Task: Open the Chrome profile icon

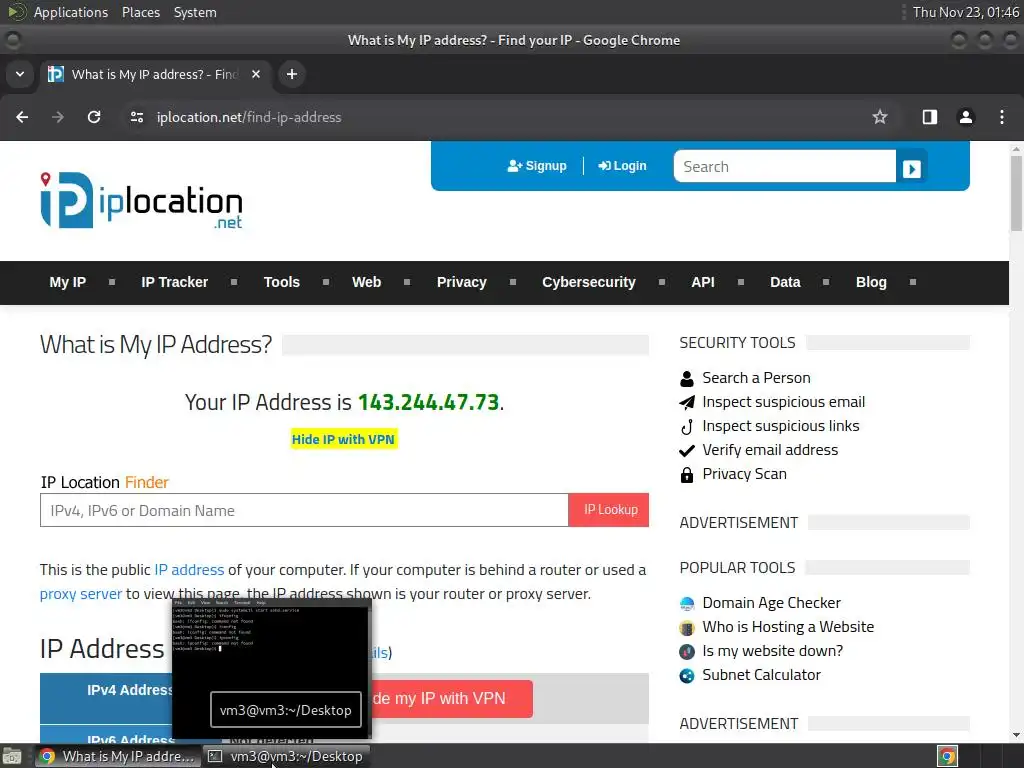Action: click(x=966, y=117)
